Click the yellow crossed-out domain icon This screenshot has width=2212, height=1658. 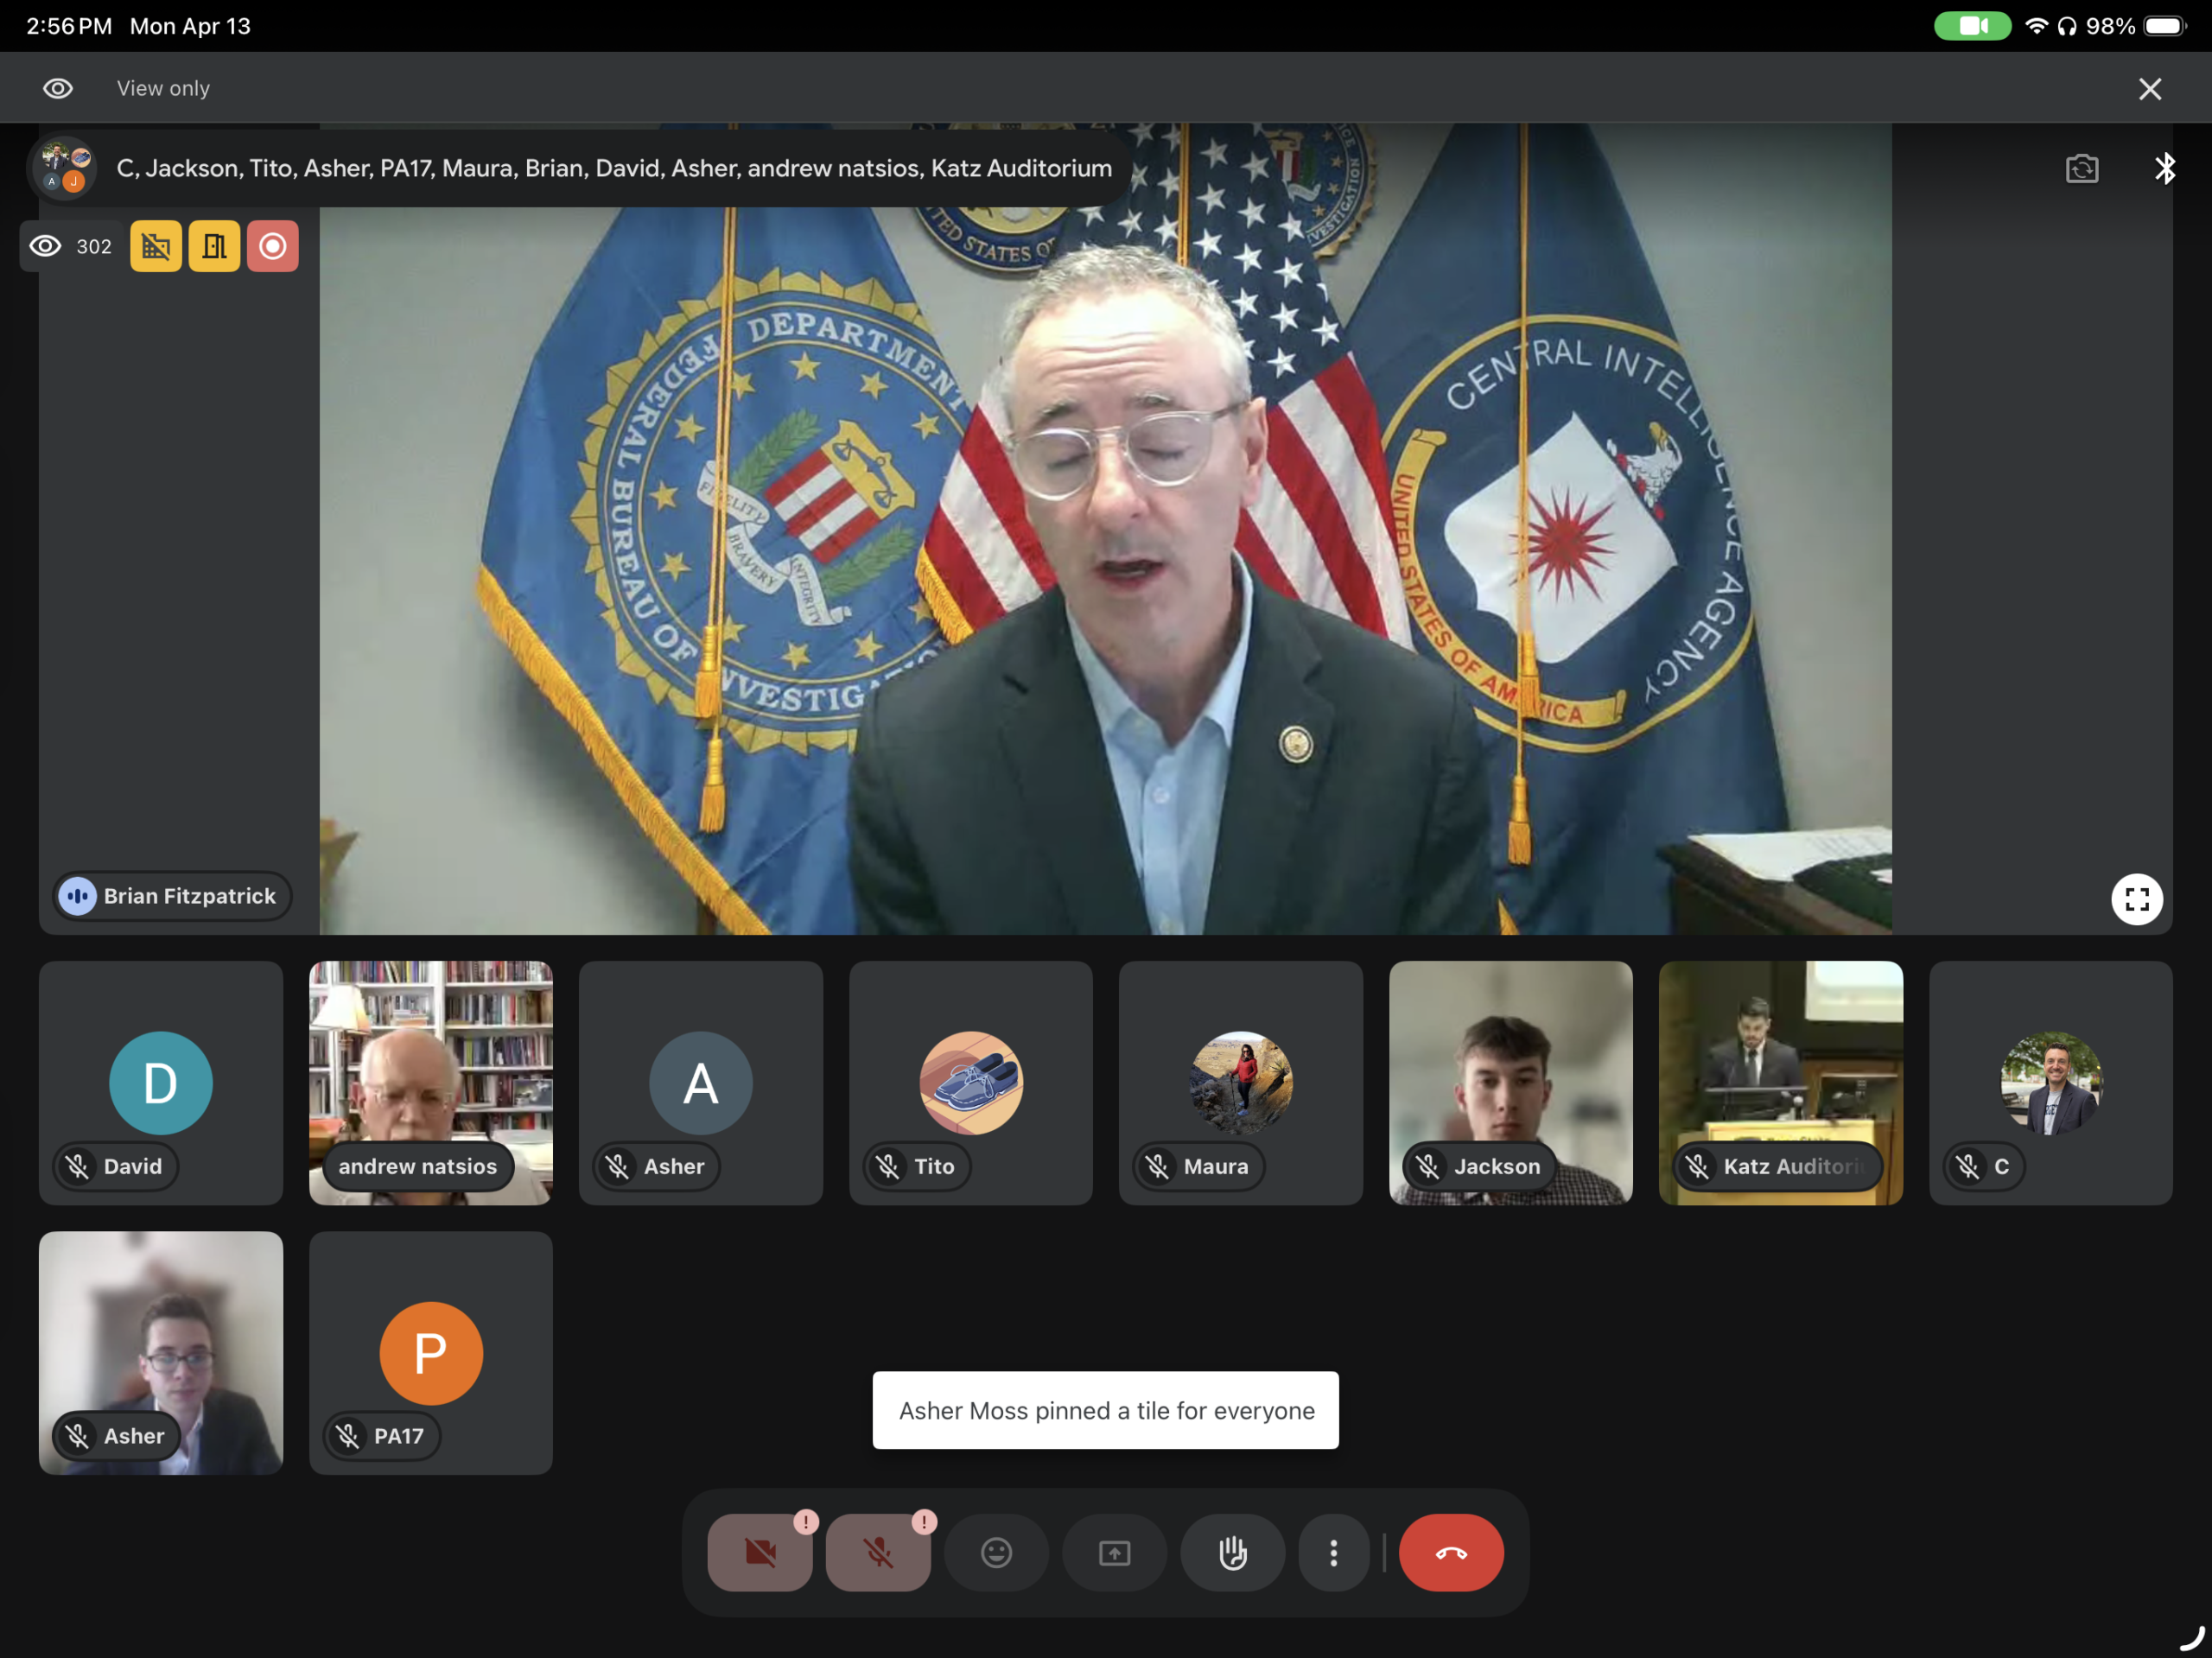[x=155, y=246]
